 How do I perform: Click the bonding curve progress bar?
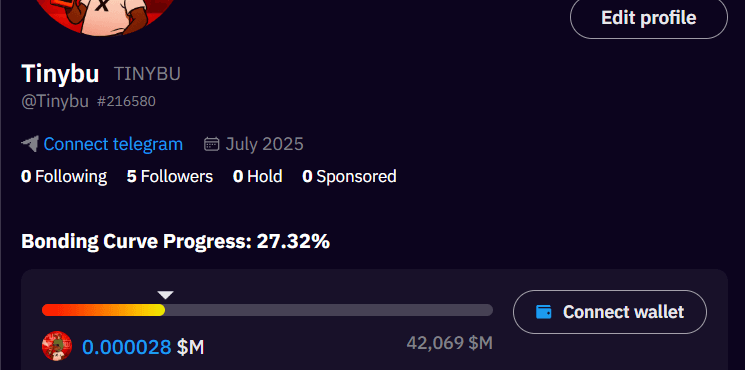(267, 310)
